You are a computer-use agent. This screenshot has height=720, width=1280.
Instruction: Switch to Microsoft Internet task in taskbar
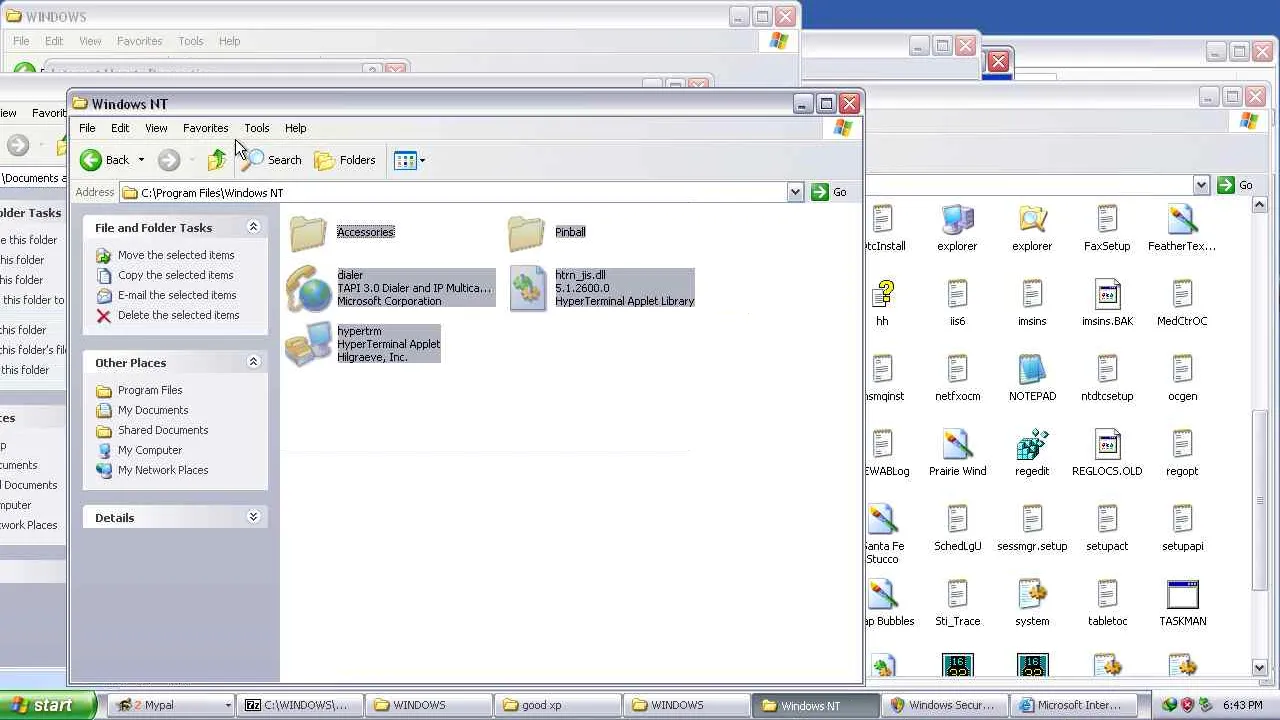click(x=1074, y=705)
